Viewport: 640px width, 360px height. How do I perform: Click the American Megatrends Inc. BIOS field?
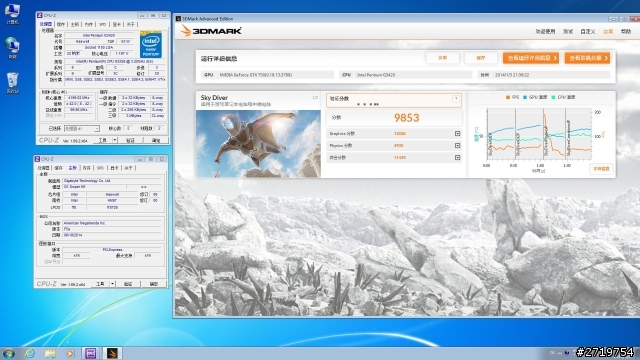(x=111, y=223)
